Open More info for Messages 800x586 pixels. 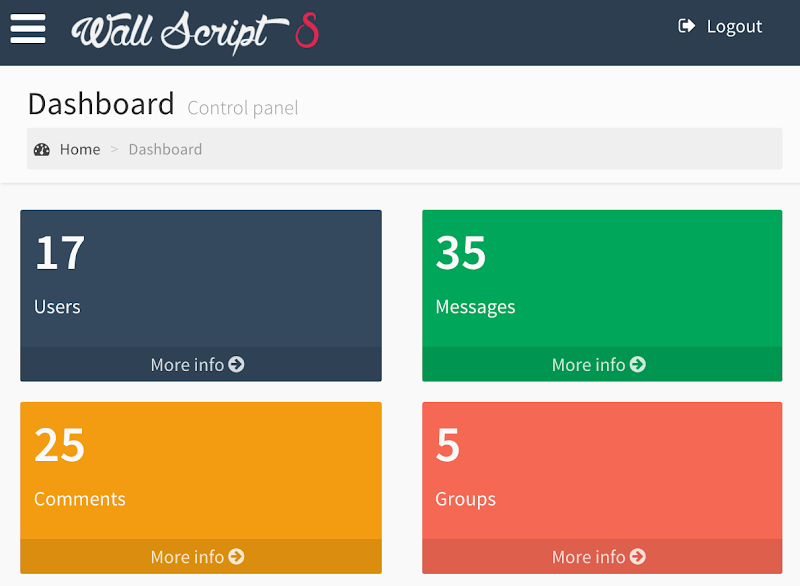(x=602, y=364)
